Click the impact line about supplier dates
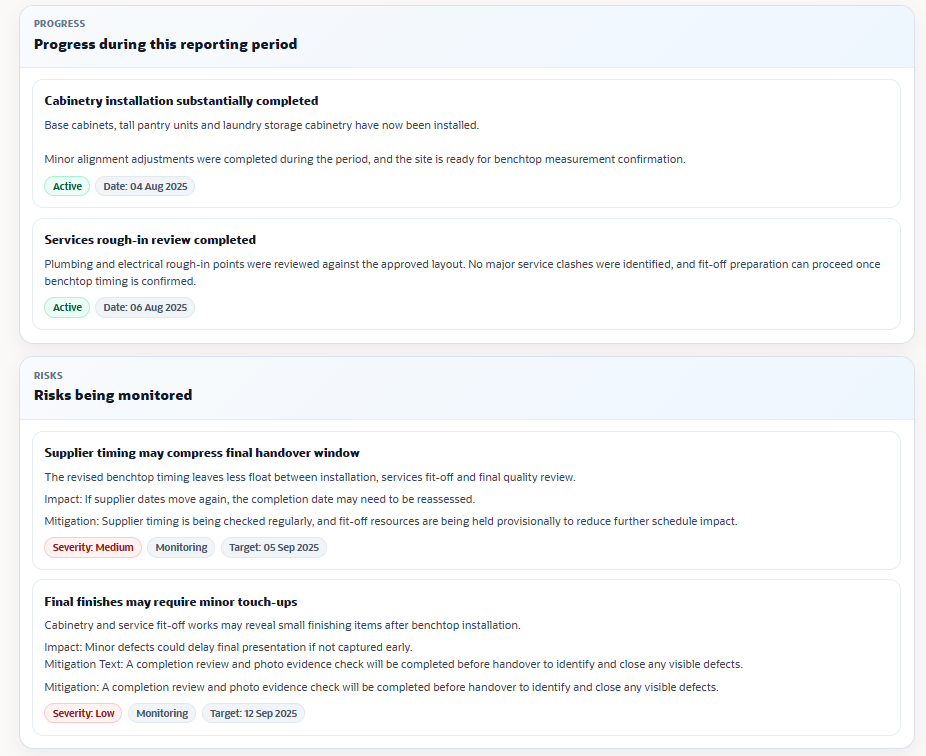The width and height of the screenshot is (926, 756). (x=260, y=500)
